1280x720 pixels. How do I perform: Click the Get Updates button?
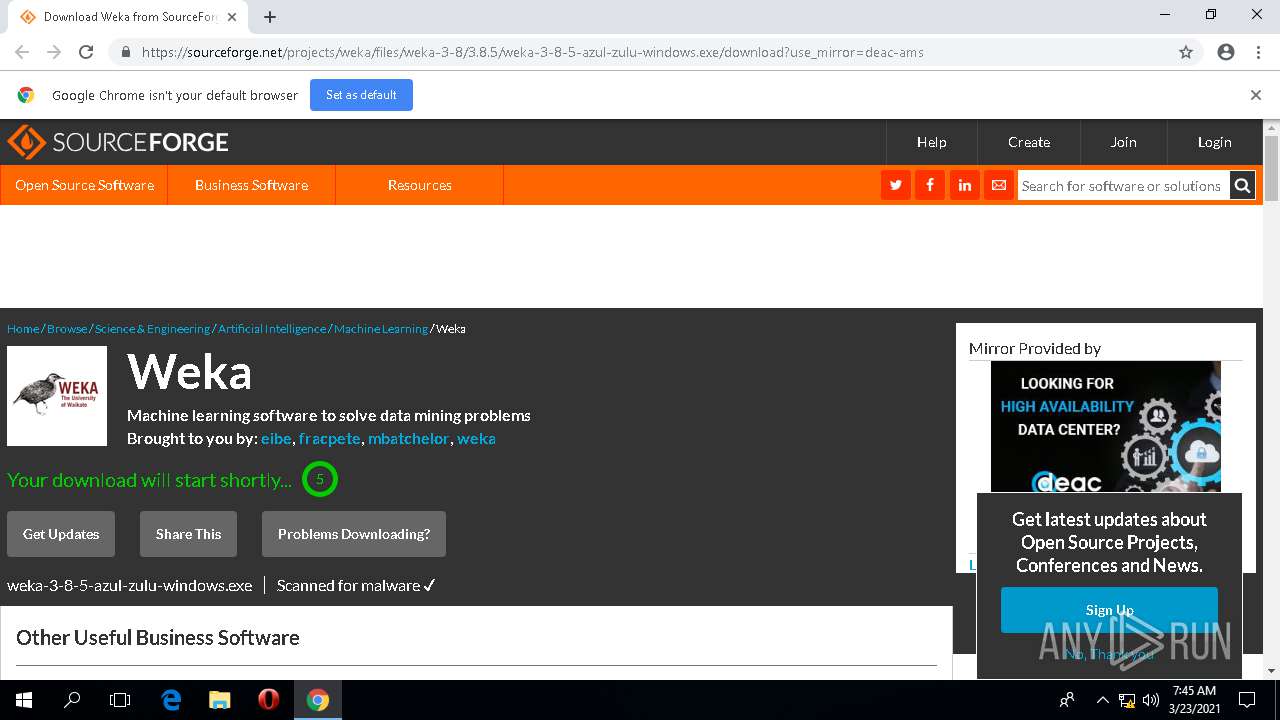point(61,534)
